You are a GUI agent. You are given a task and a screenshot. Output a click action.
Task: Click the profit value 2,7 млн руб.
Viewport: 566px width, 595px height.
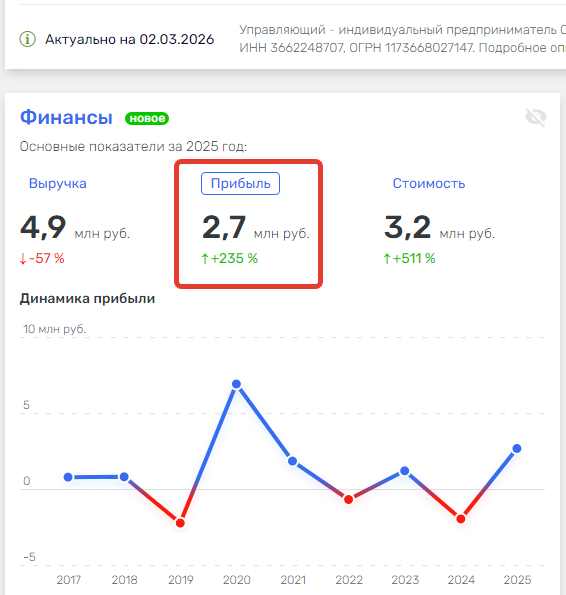(256, 228)
